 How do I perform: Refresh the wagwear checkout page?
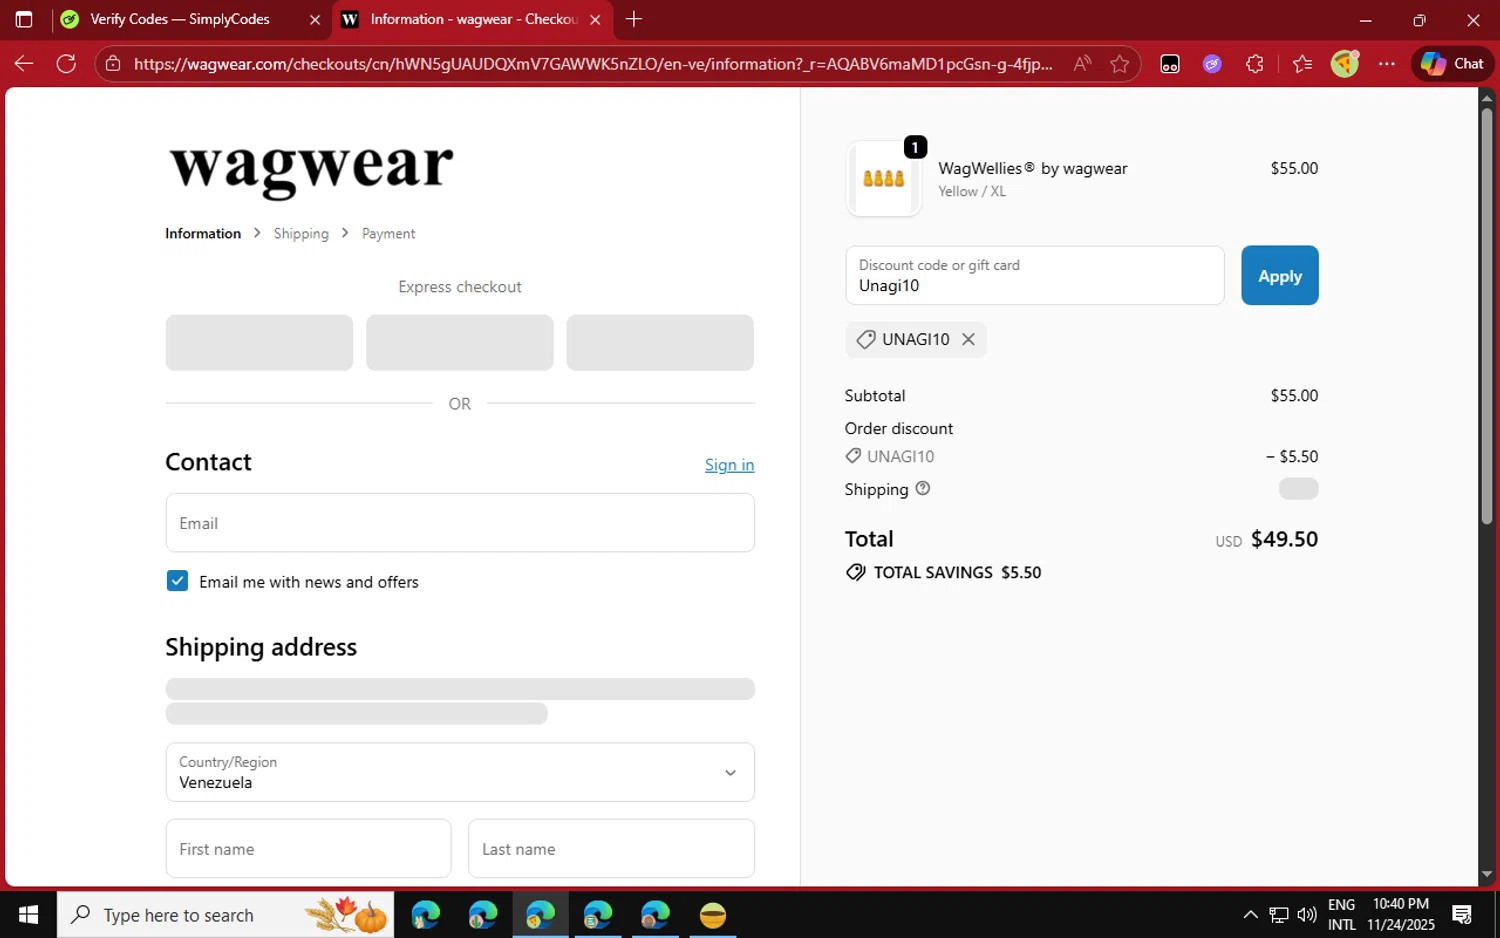(x=66, y=64)
